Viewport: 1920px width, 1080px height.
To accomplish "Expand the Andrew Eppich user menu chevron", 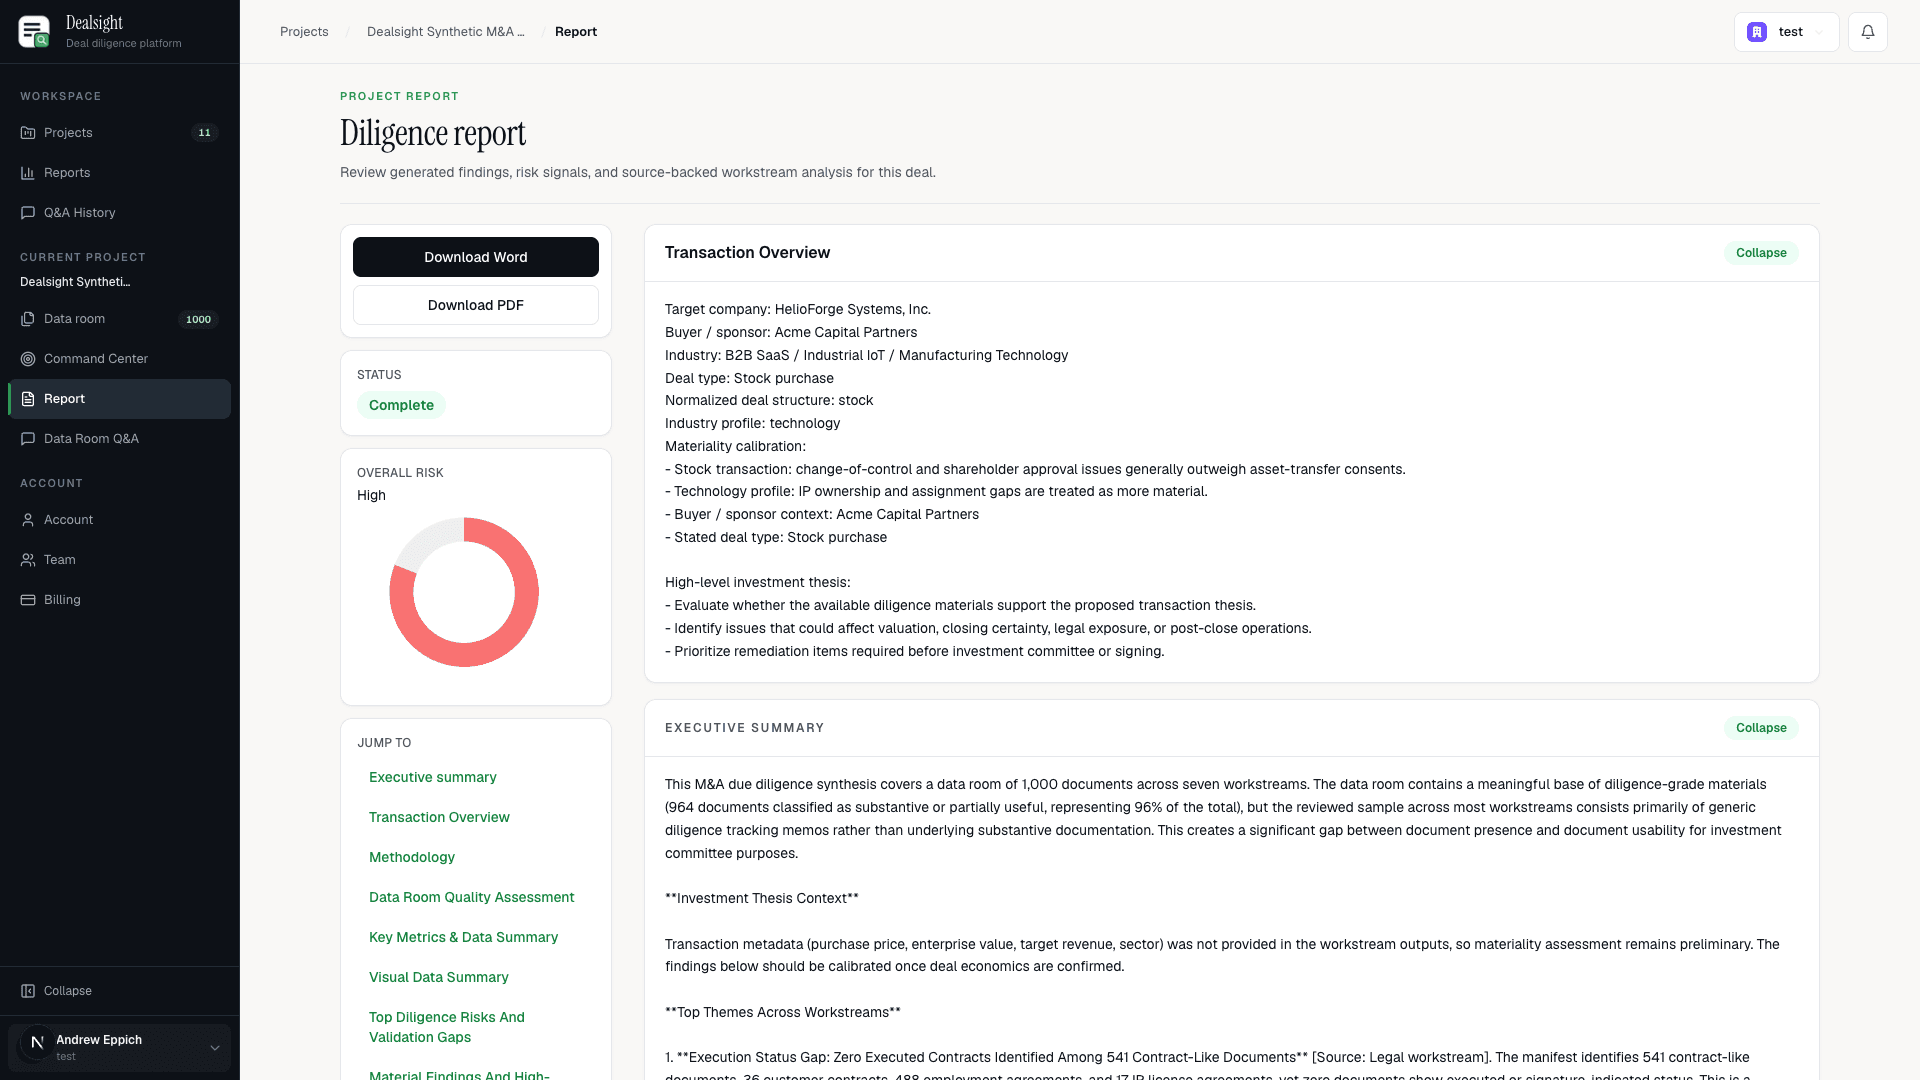I will click(214, 1048).
